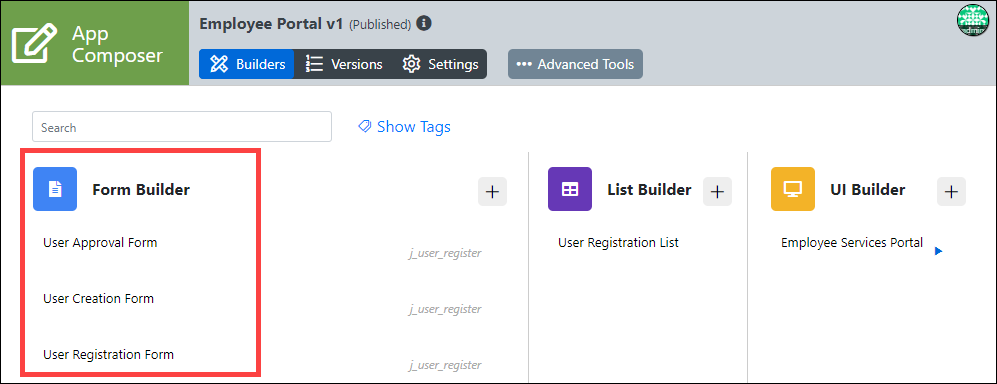Viewport: 997px width, 384px height.
Task: Open User Registration Form
Action: (x=109, y=354)
